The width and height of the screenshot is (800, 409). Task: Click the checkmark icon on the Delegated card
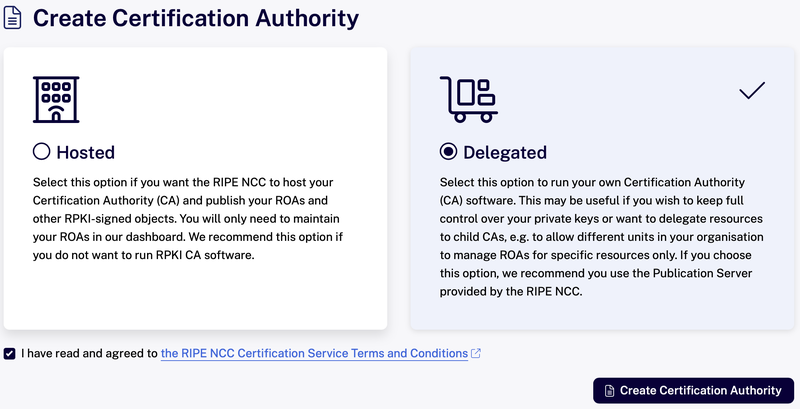pyautogui.click(x=752, y=91)
